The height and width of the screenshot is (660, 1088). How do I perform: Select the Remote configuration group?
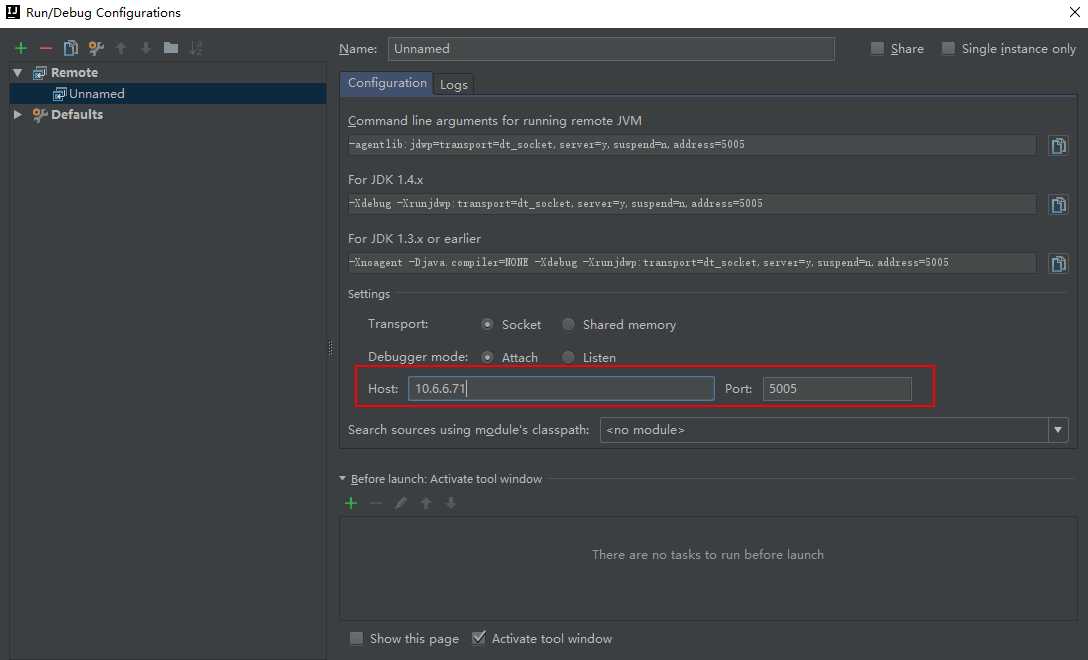click(x=74, y=72)
